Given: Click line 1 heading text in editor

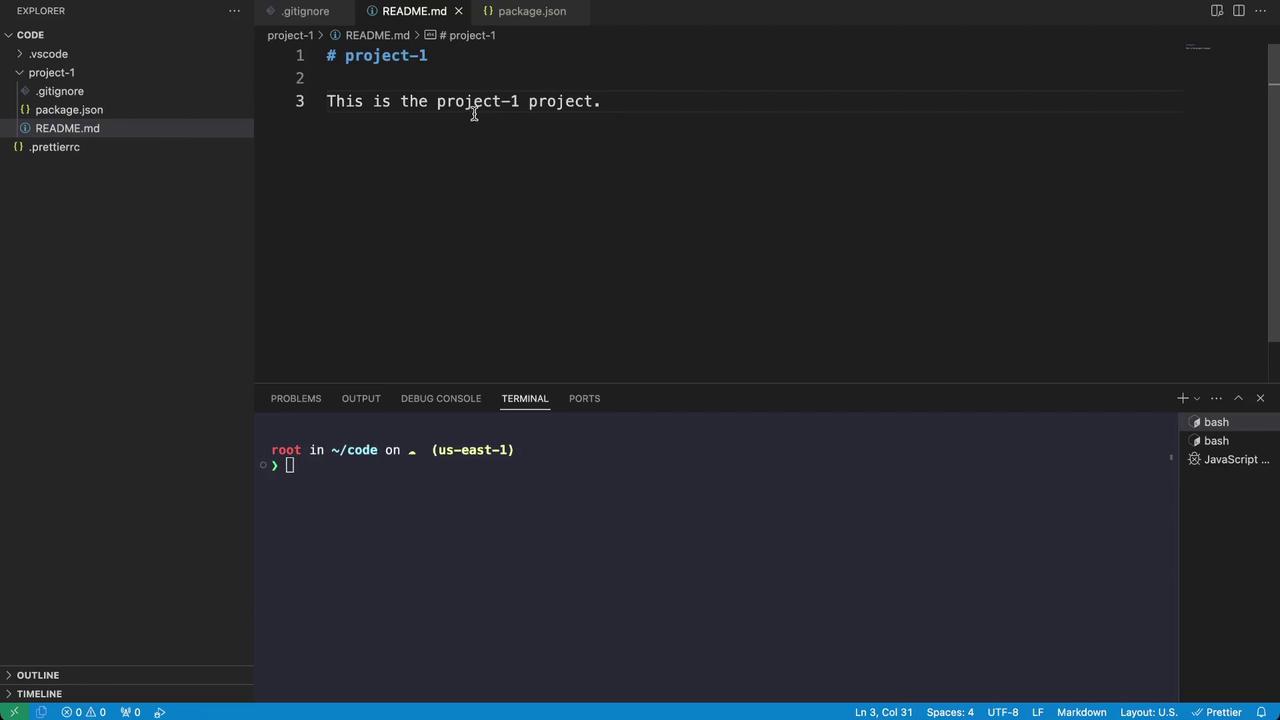Looking at the screenshot, I should [377, 55].
